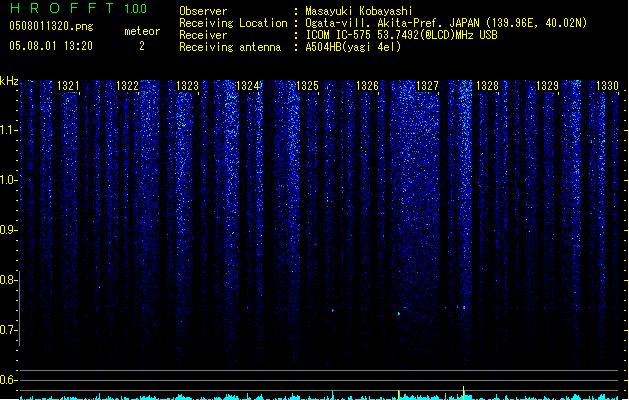
Task: Click the green meteor echo dot near 1326
Action: click(399, 314)
